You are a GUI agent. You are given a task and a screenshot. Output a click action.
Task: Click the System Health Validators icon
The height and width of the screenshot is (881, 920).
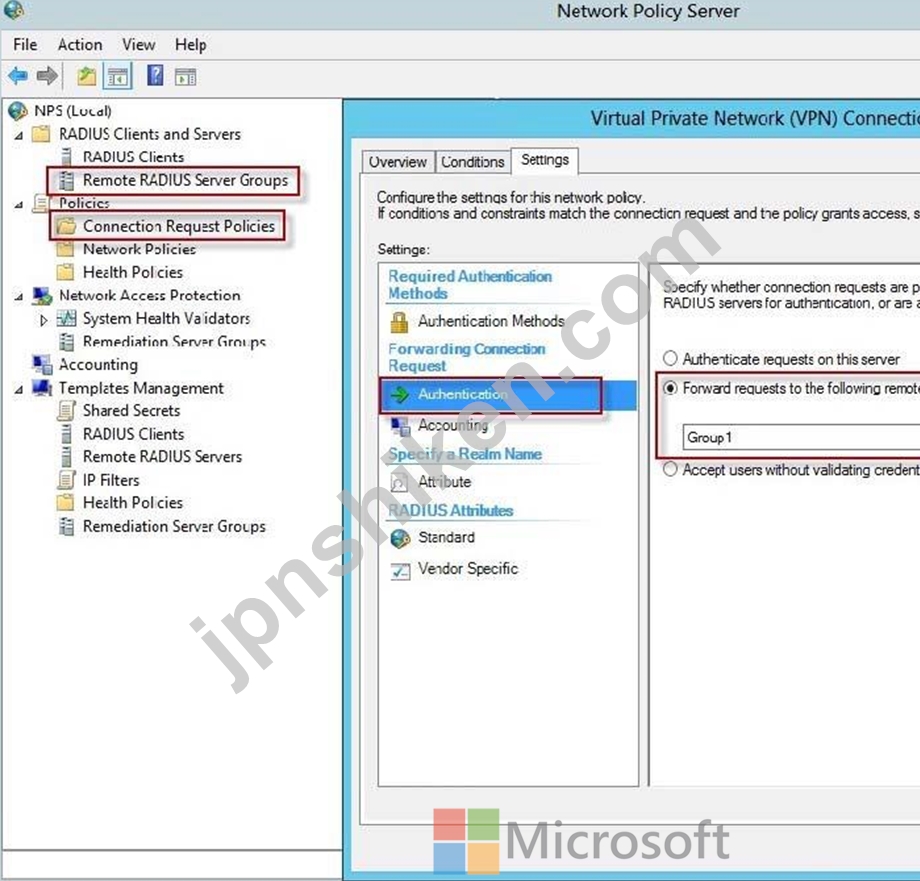pos(66,318)
